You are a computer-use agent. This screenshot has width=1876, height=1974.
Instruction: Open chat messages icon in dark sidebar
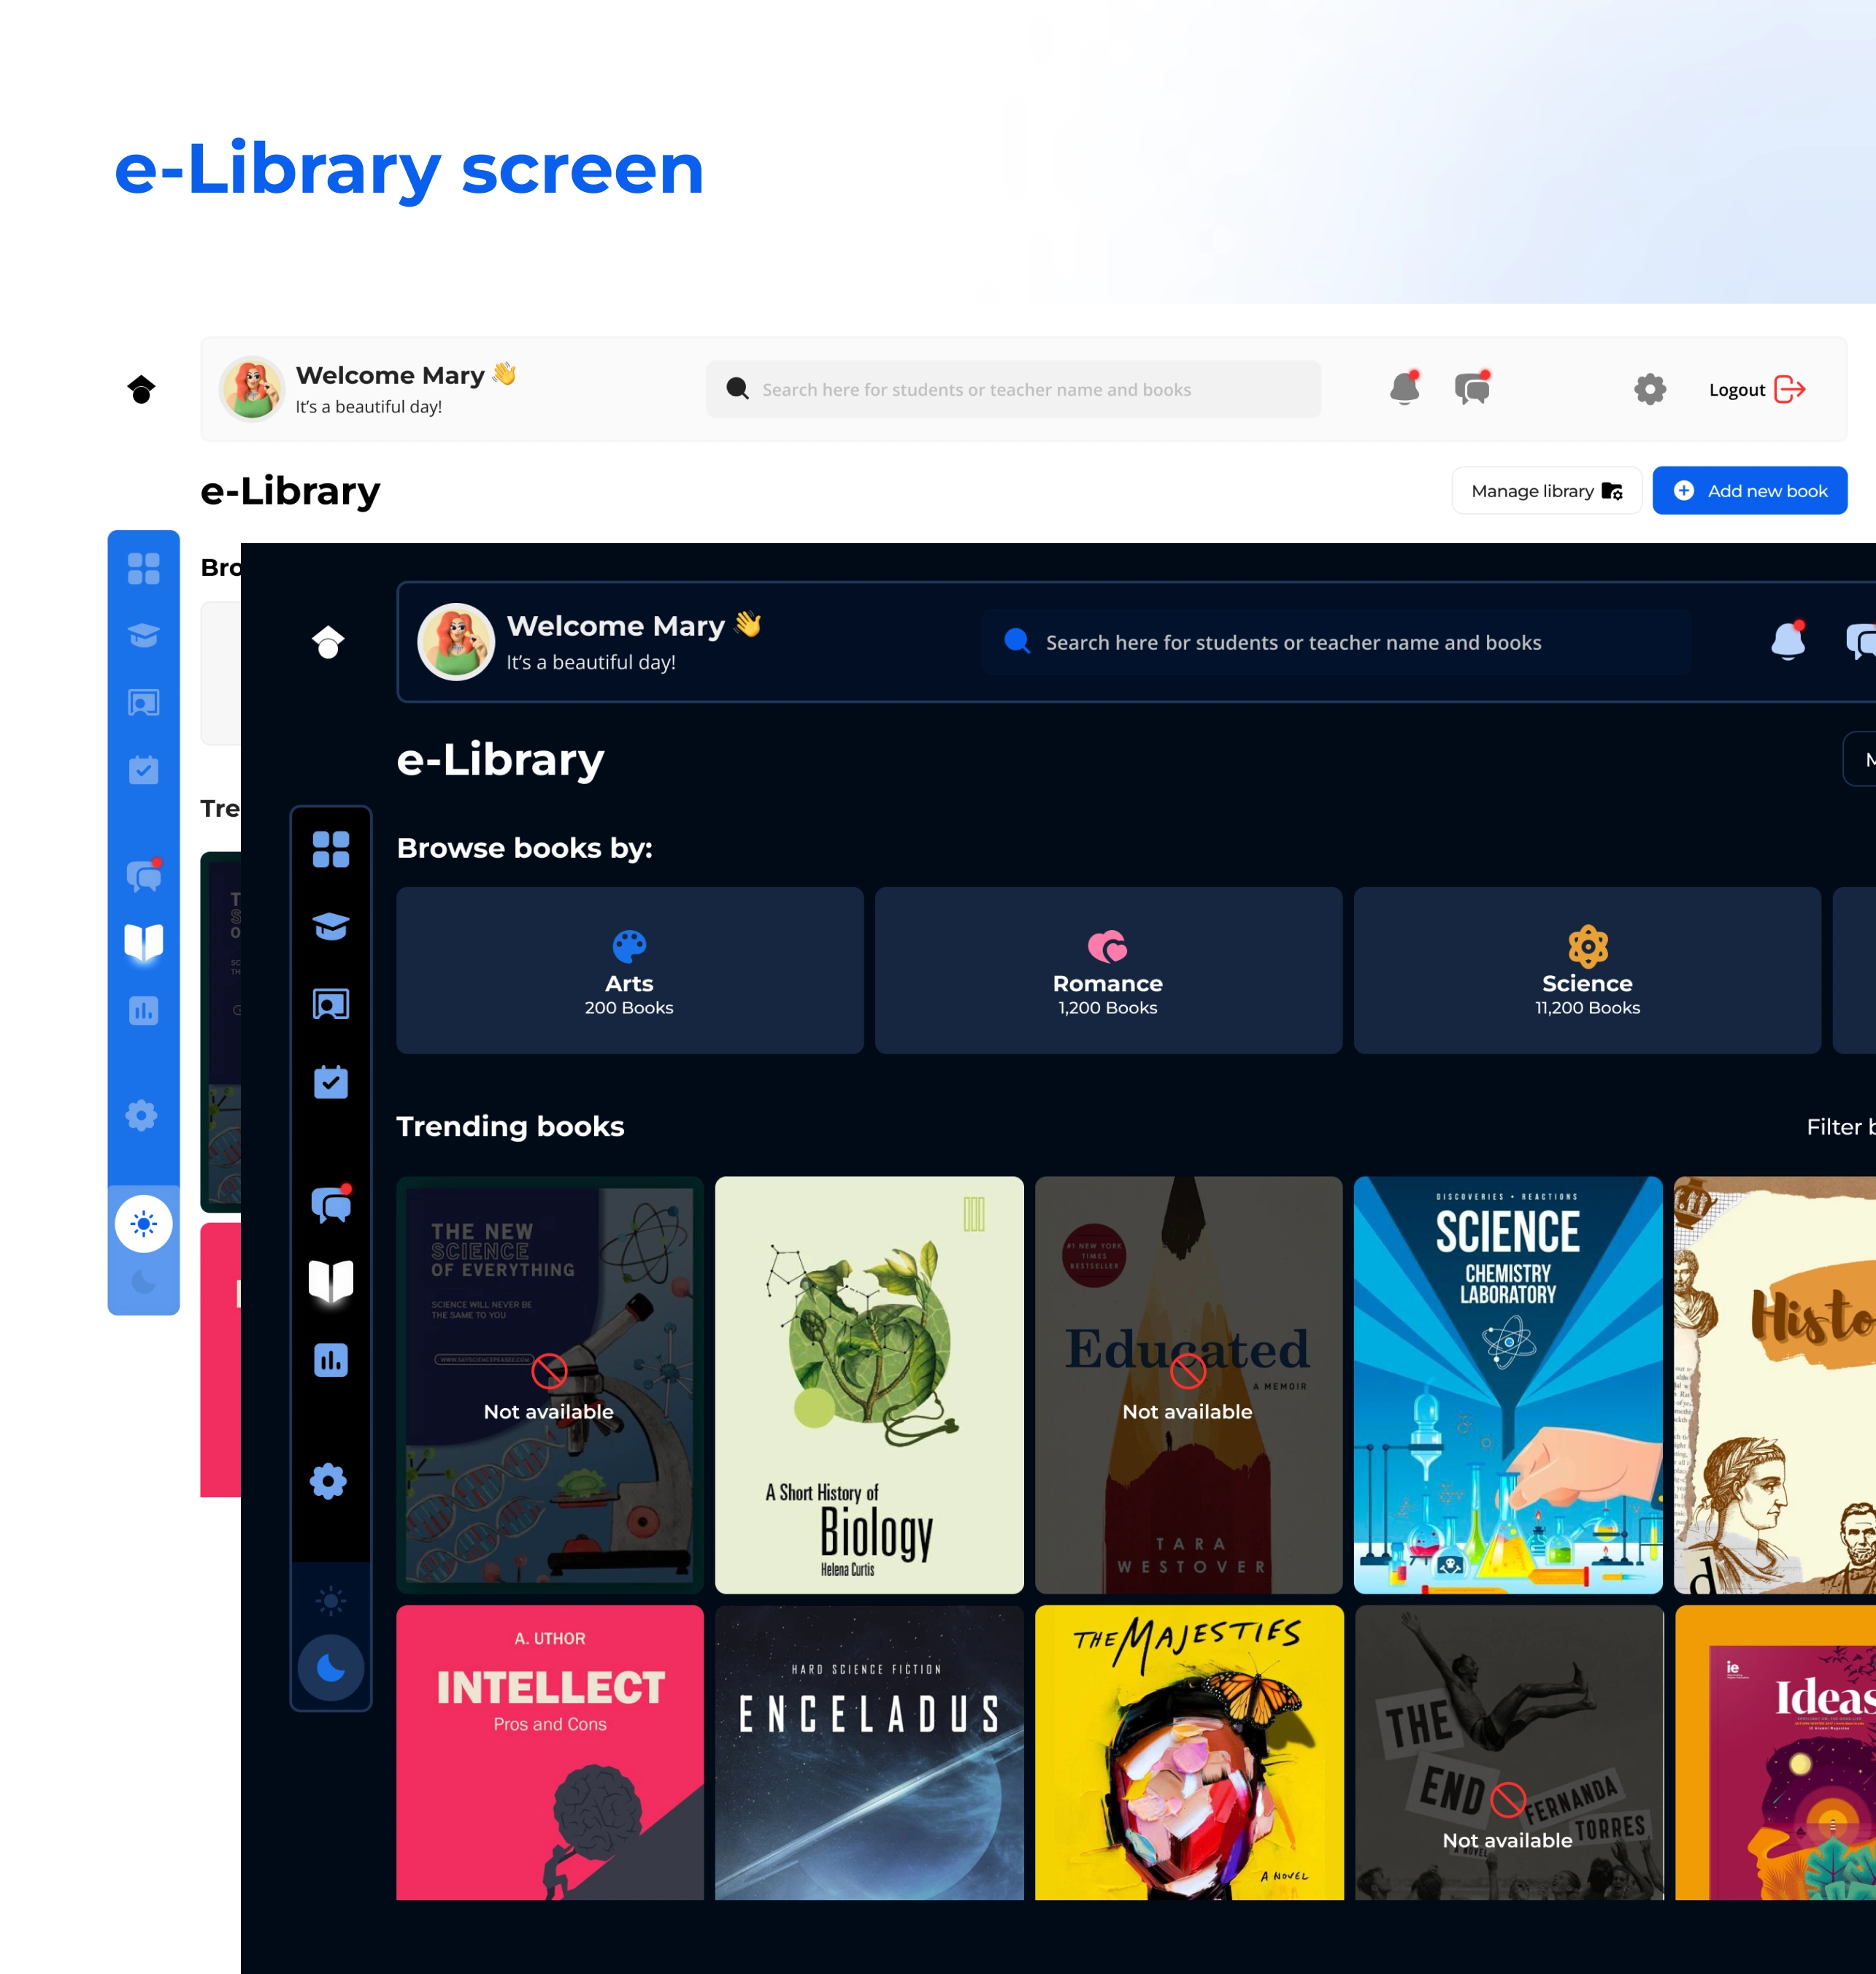tap(331, 1205)
